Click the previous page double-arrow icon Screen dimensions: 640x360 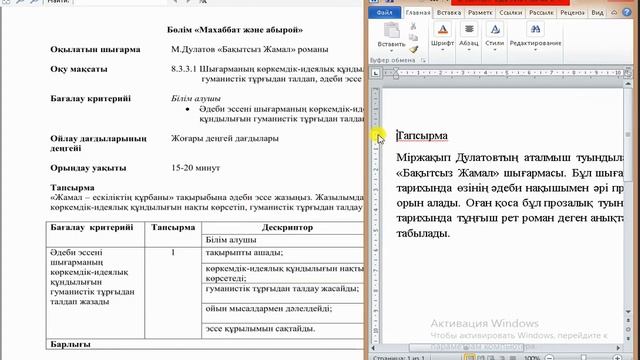click(628, 321)
